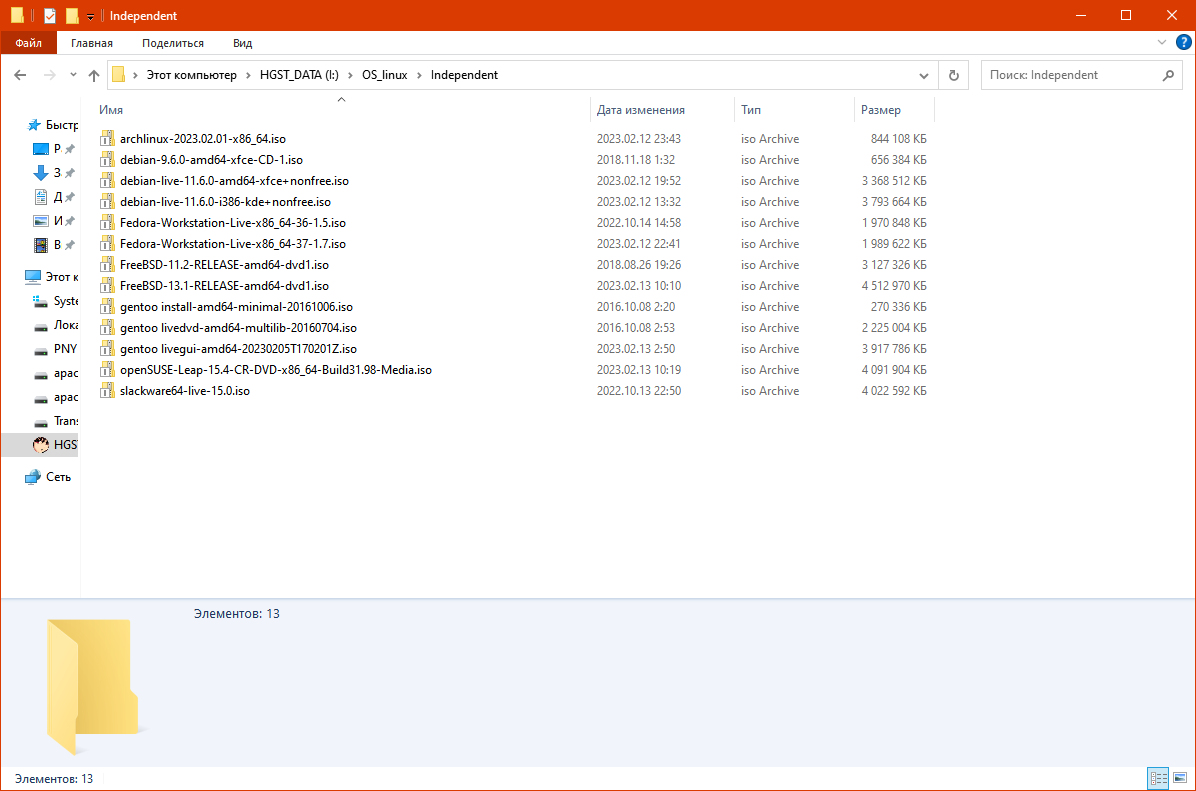Select gentoo livedvd-amd64-multilib-20160704.iso file name

tap(238, 327)
